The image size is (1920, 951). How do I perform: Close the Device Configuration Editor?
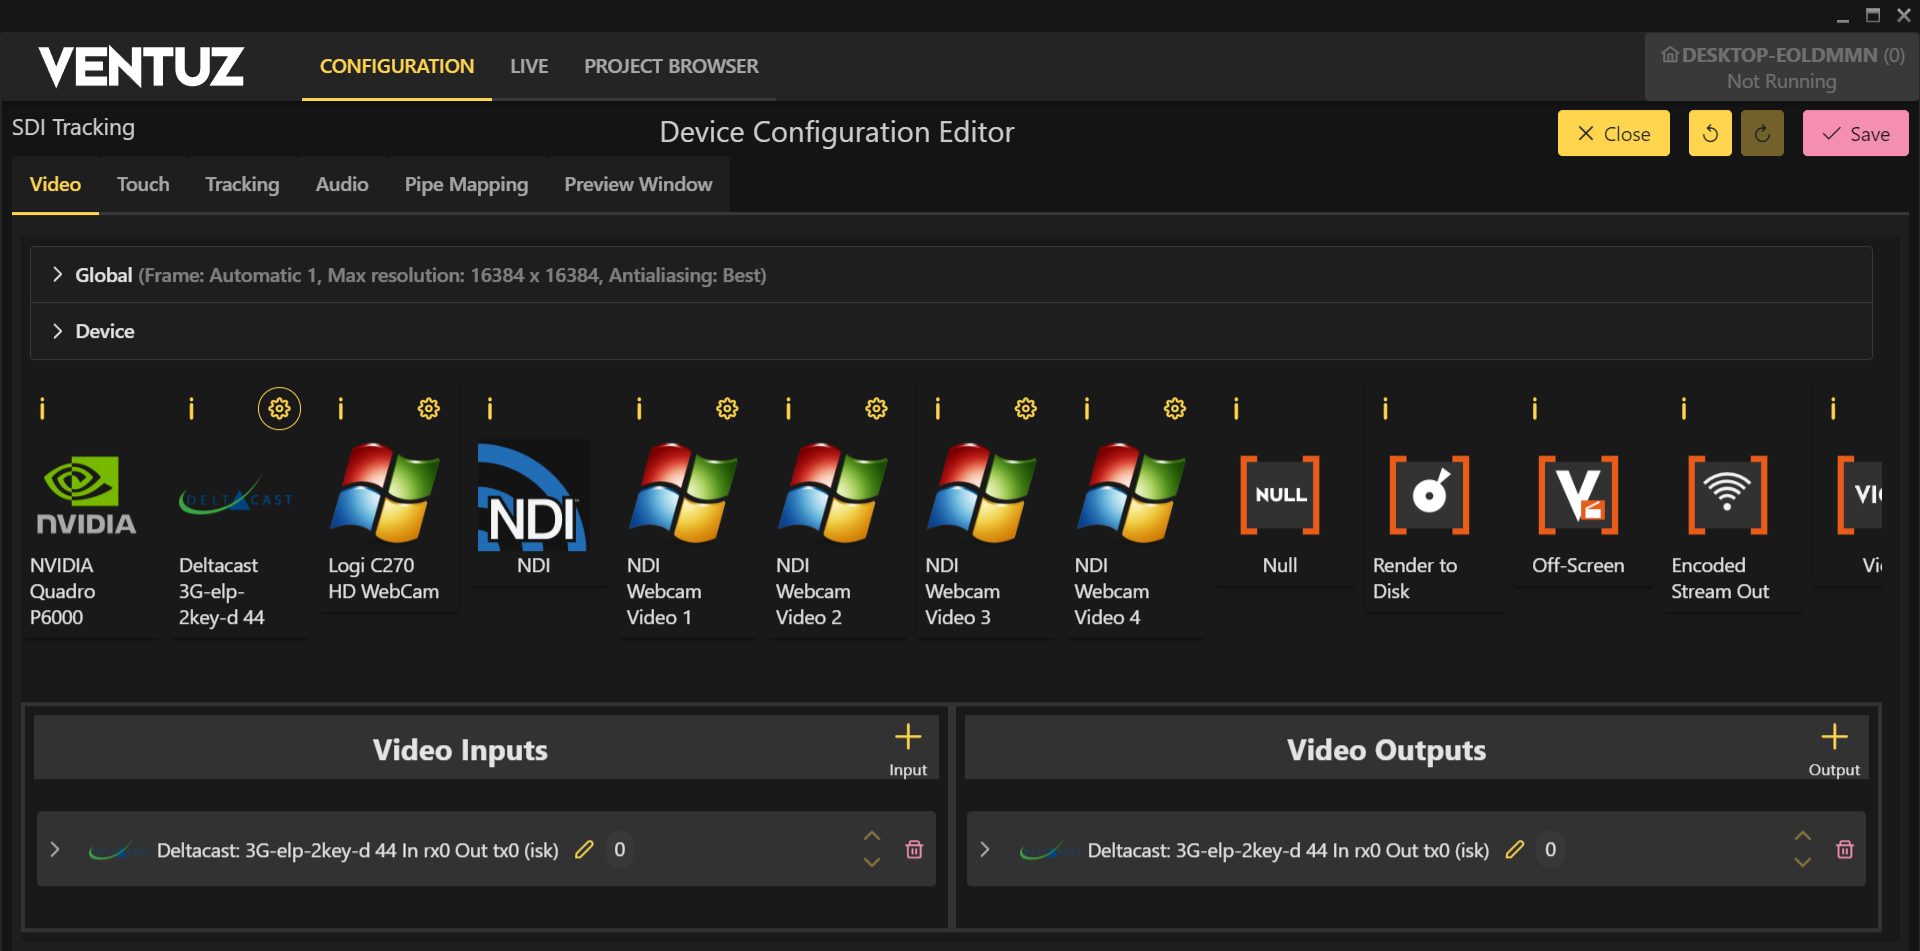point(1613,134)
